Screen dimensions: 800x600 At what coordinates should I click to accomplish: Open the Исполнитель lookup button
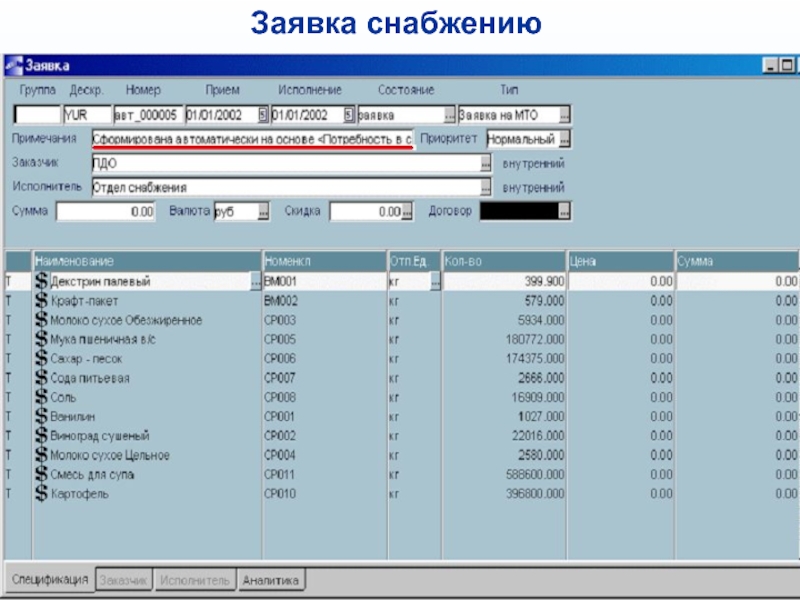[x=485, y=187]
